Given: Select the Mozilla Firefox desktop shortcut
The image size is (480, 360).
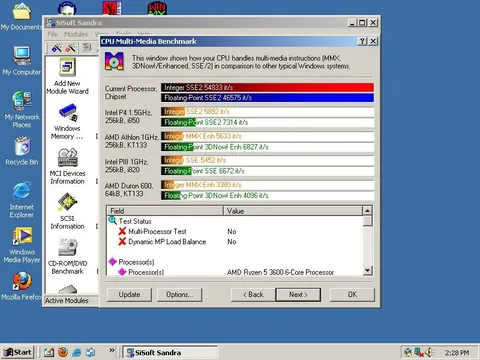Looking at the screenshot, I should [22, 281].
